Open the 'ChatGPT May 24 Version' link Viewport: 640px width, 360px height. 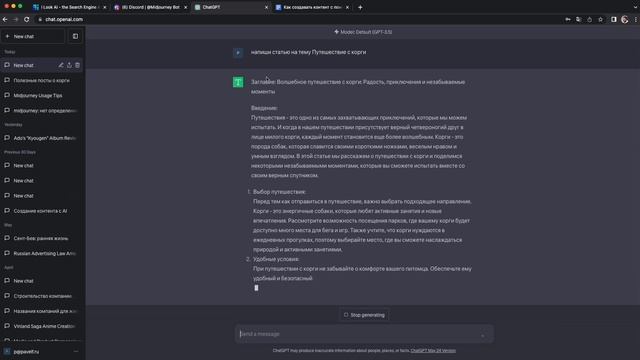[x=433, y=351]
